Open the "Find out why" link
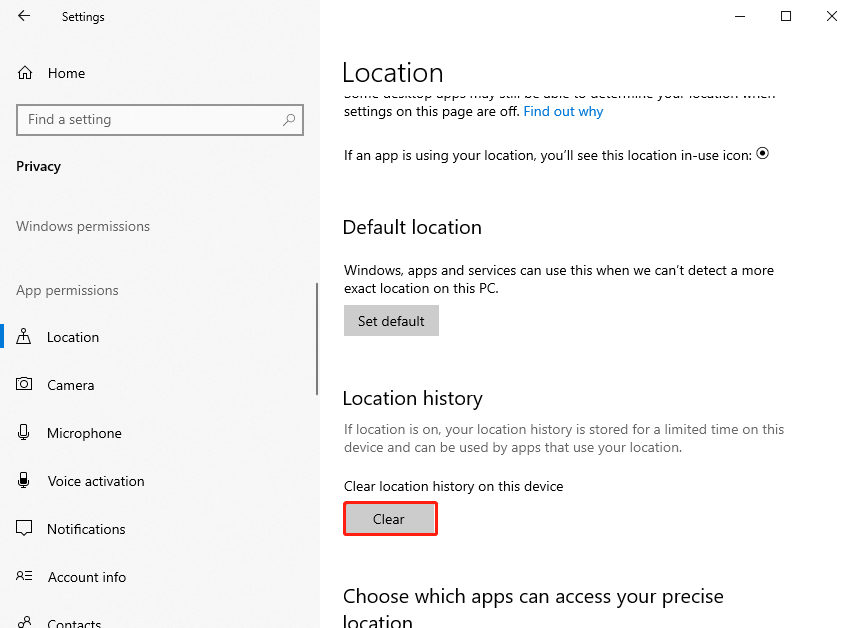The width and height of the screenshot is (855, 628). pyautogui.click(x=563, y=111)
